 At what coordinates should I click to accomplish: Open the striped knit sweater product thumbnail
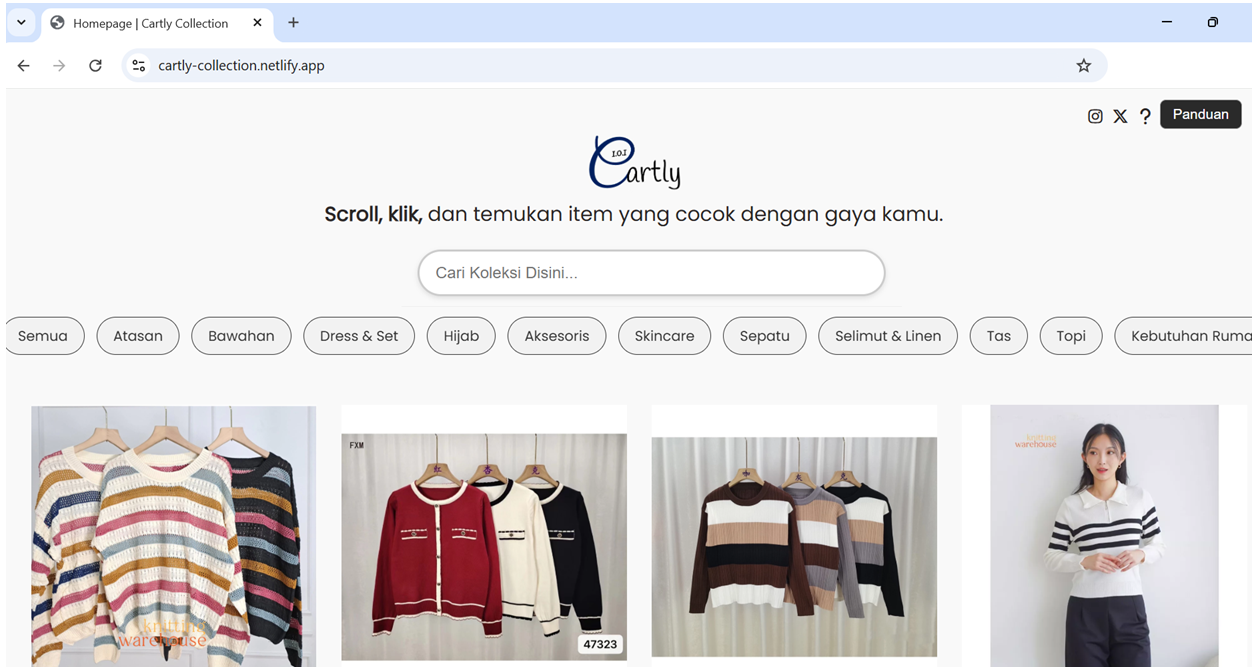point(172,535)
